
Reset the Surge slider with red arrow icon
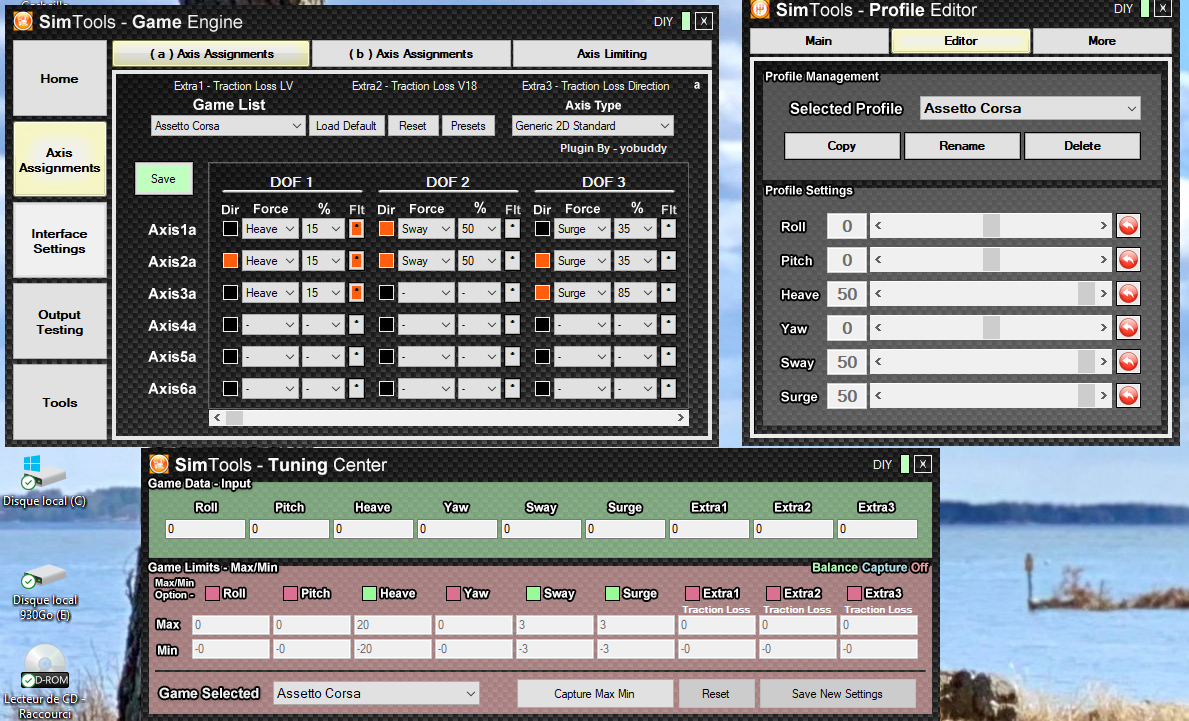(1128, 396)
